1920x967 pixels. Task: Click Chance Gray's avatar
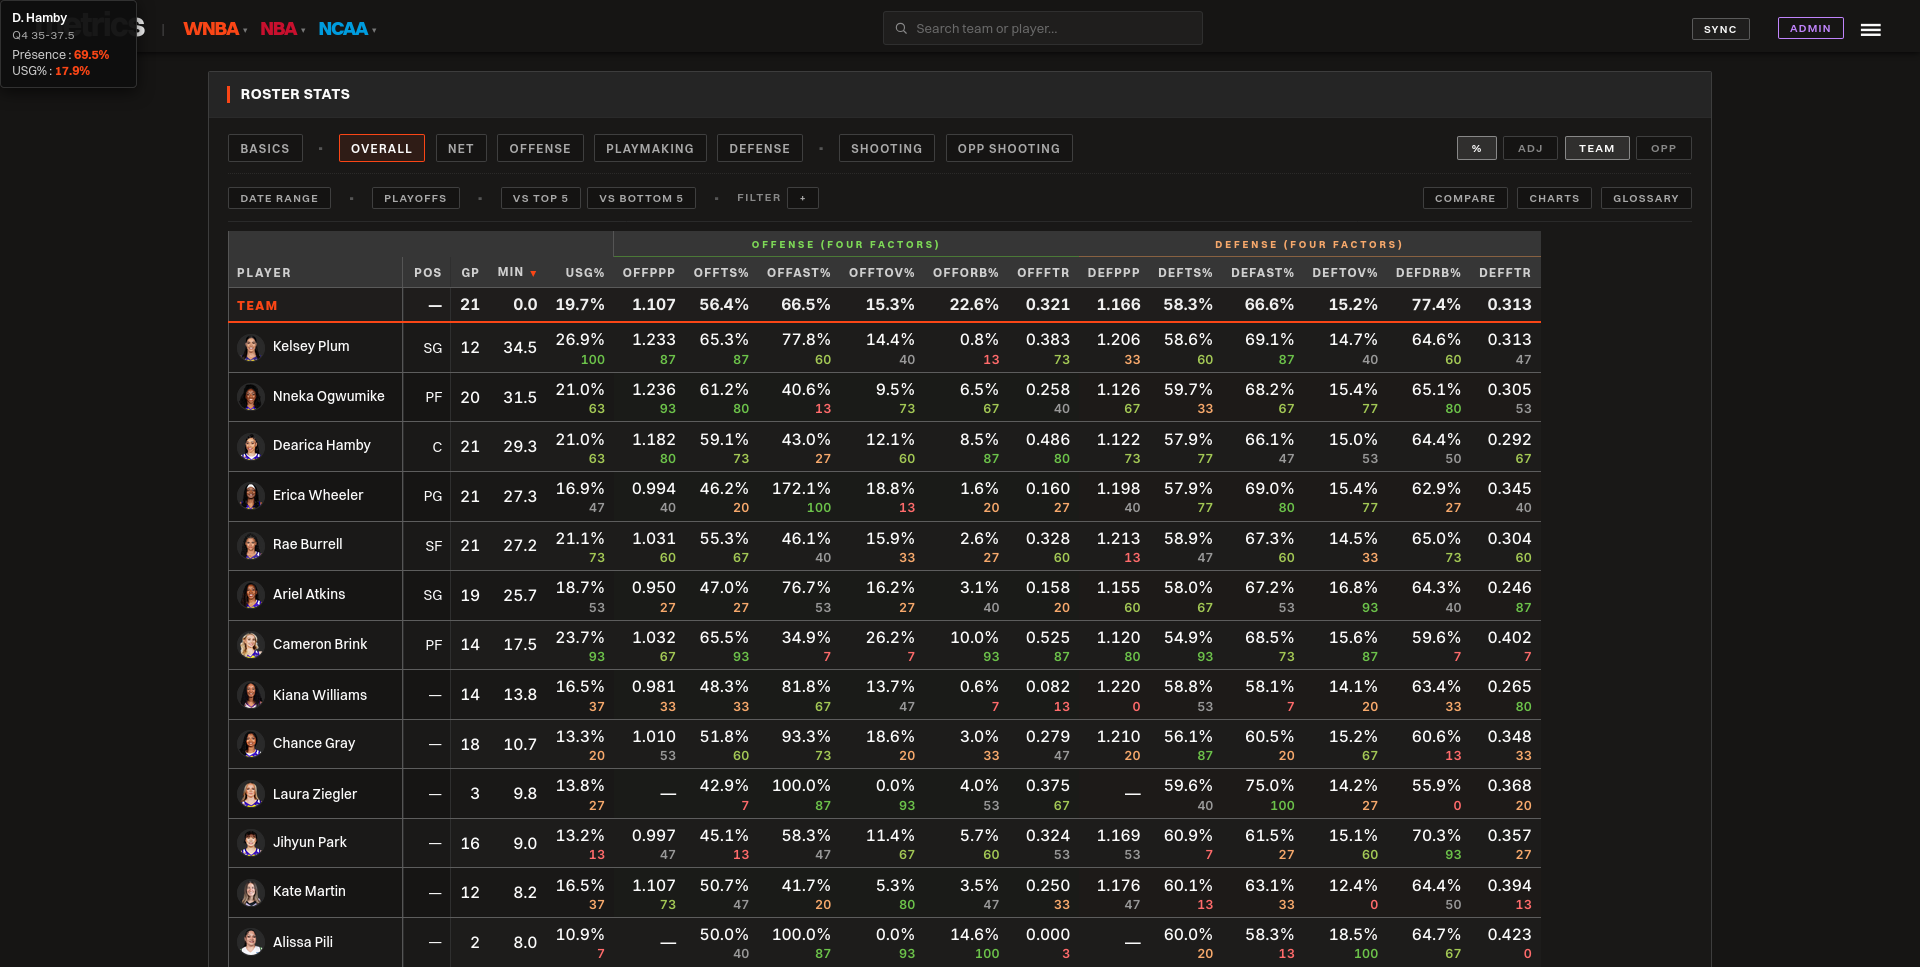point(251,744)
